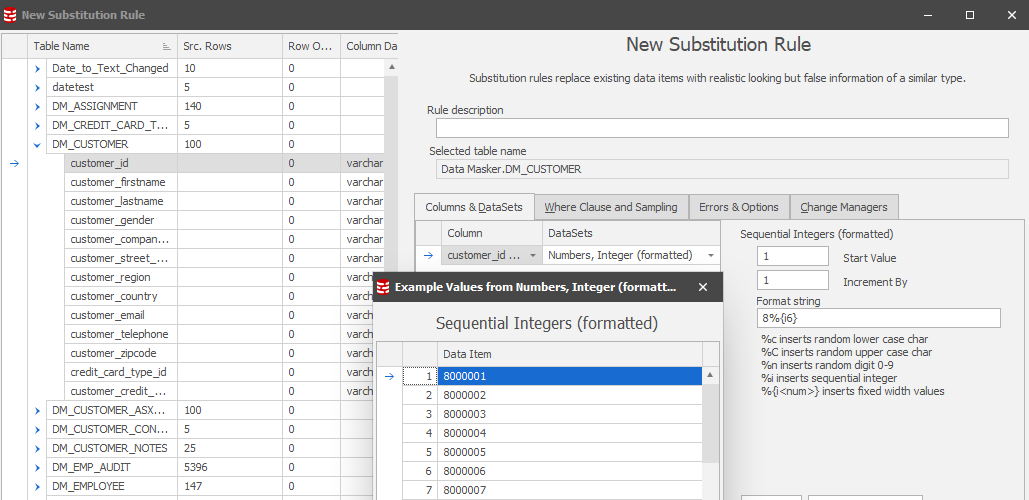Click the app icon in the title bar

click(10, 15)
